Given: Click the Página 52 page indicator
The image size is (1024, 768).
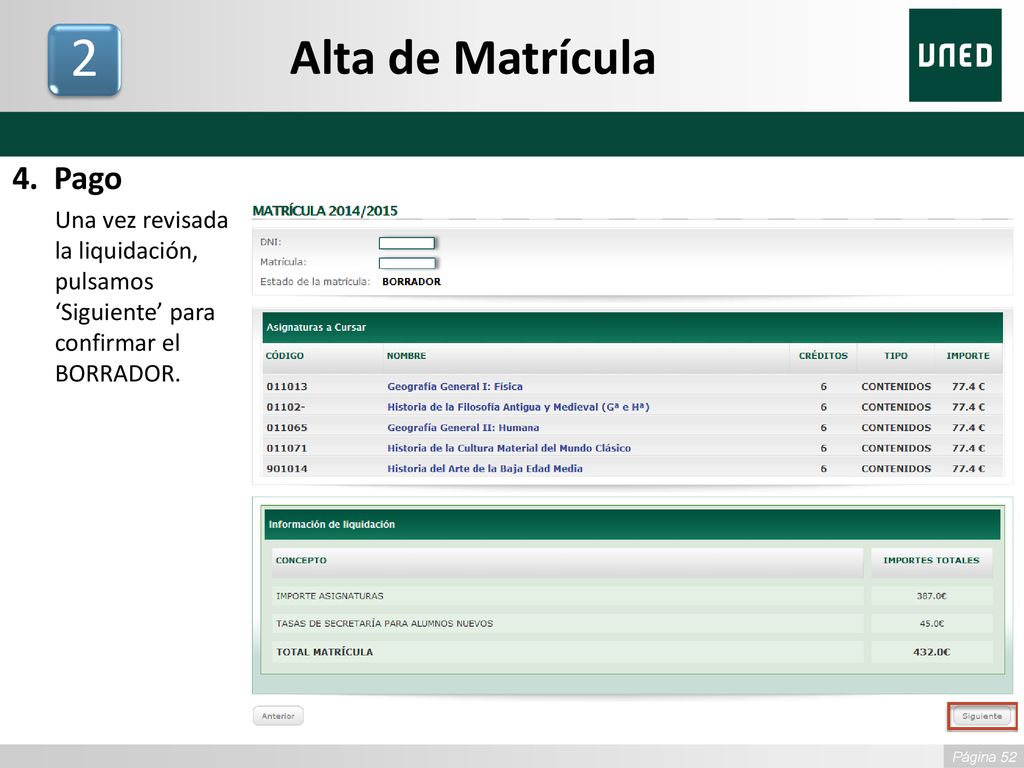Looking at the screenshot, I should click(x=984, y=757).
